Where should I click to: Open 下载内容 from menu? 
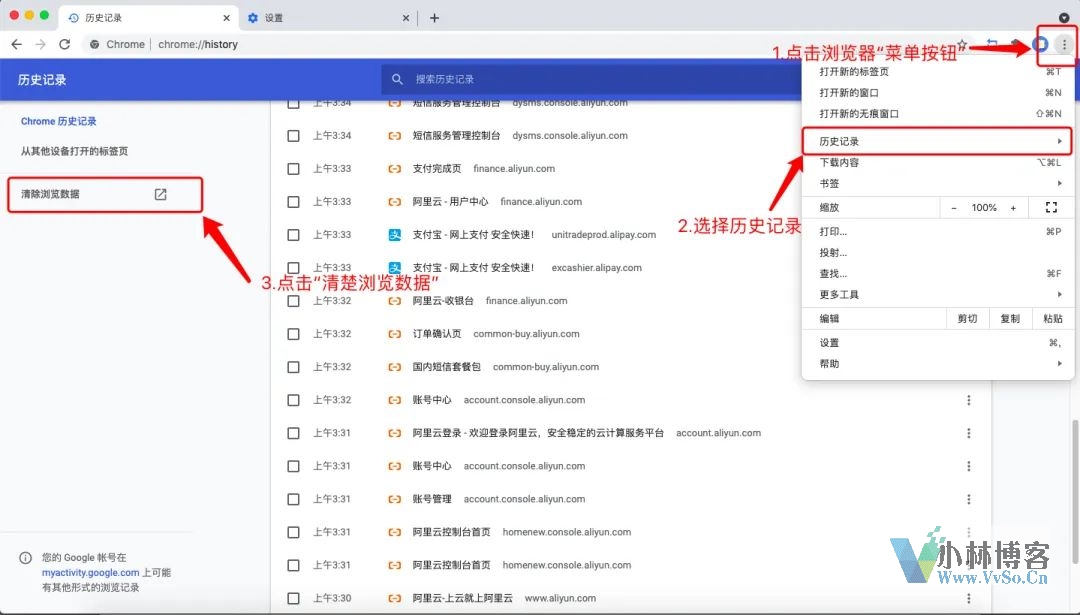tap(938, 163)
